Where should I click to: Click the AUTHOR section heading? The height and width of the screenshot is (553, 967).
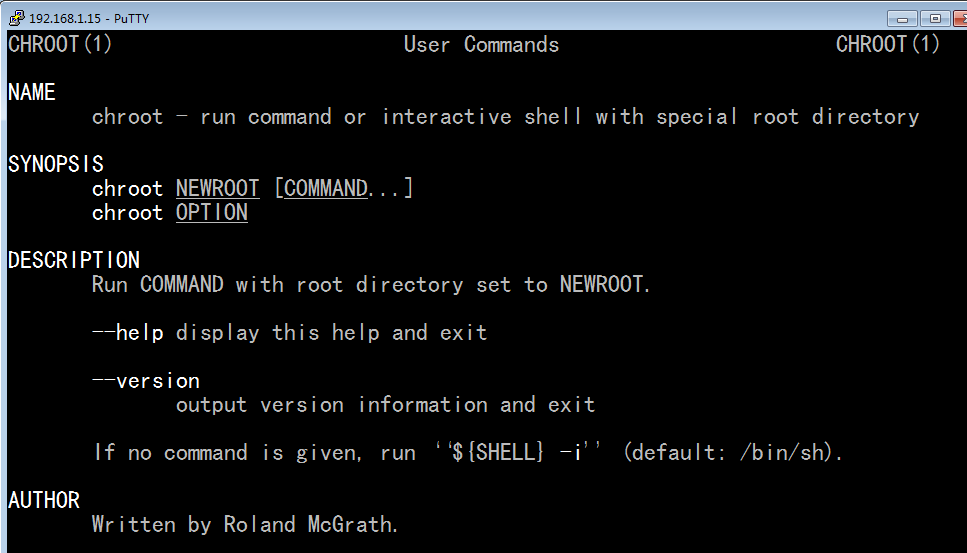(44, 500)
